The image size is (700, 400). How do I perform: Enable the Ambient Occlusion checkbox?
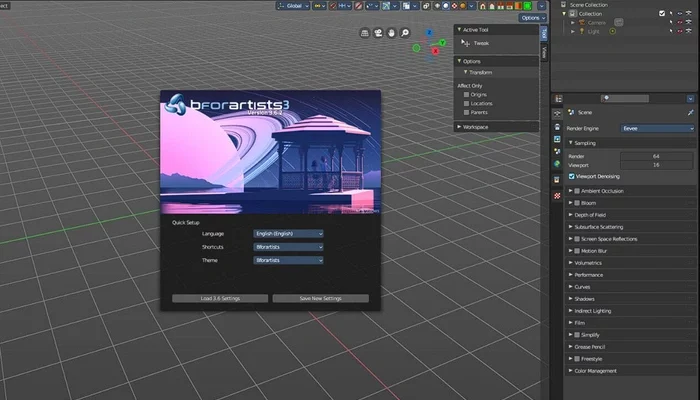point(577,191)
